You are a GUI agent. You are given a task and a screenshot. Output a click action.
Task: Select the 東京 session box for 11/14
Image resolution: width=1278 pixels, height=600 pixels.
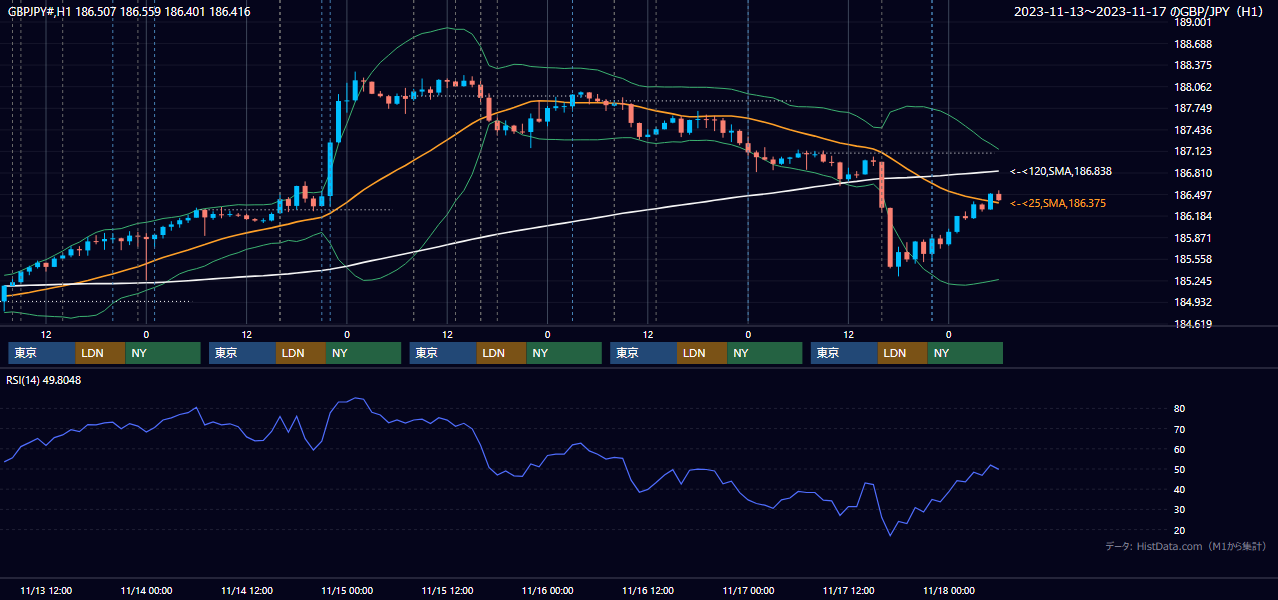[243, 353]
